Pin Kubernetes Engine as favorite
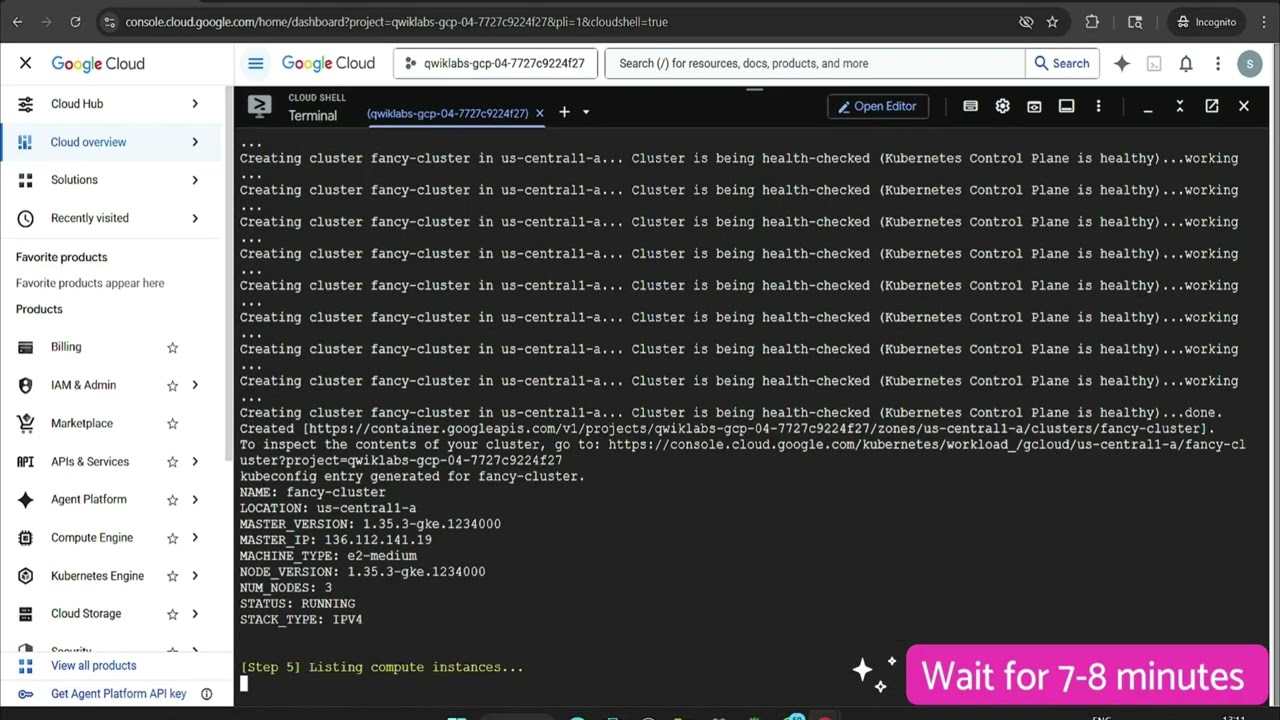The width and height of the screenshot is (1280, 720). (172, 576)
